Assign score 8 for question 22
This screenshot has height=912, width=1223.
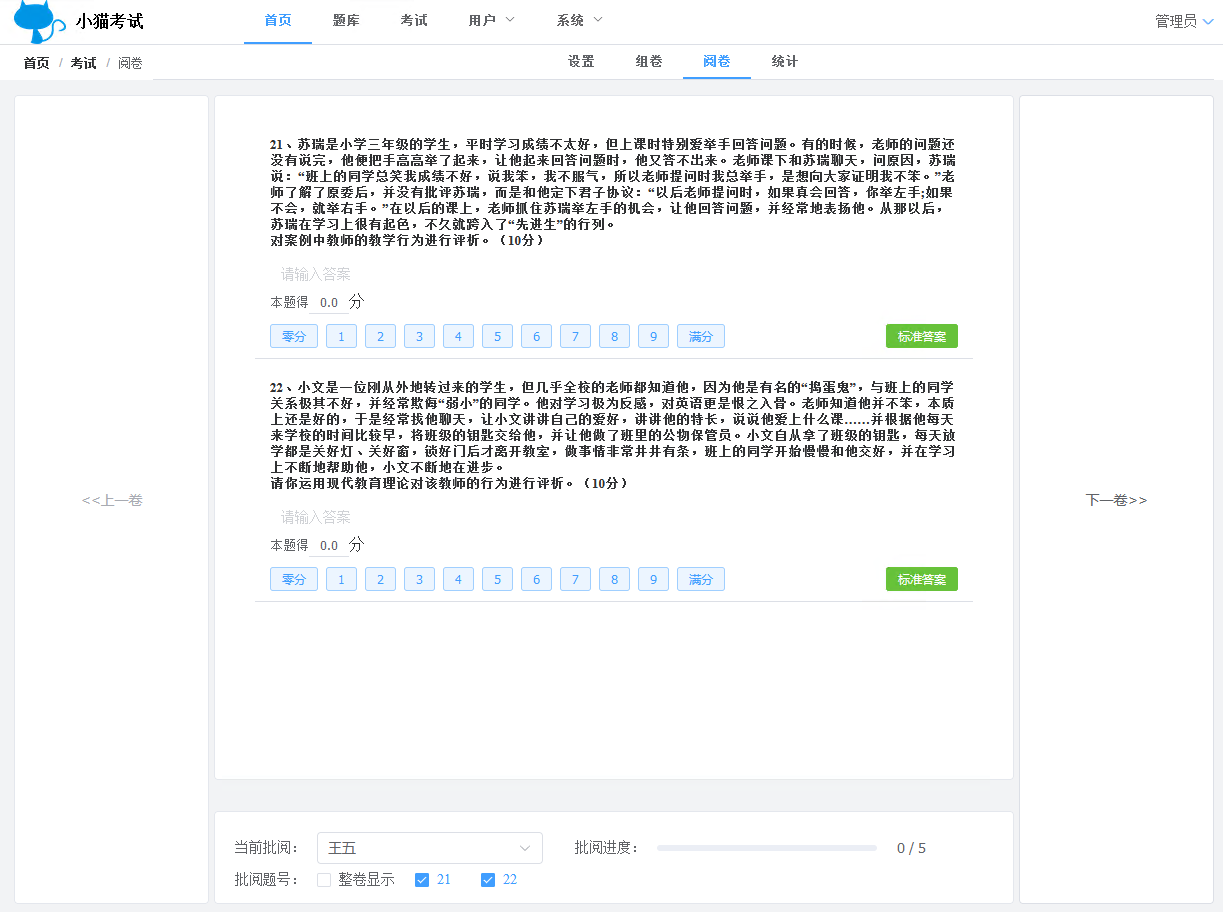point(614,579)
